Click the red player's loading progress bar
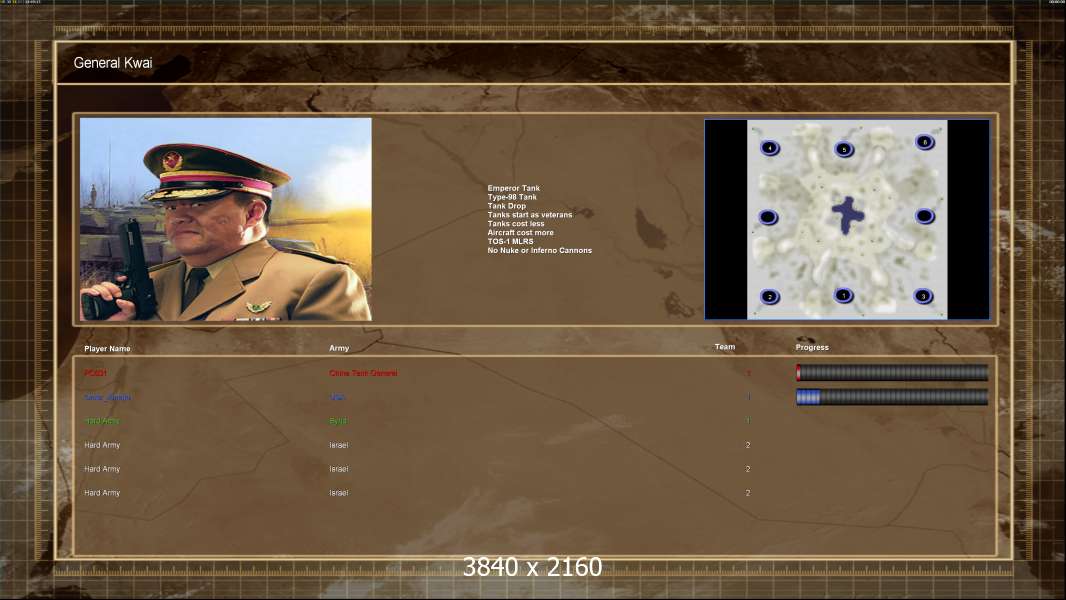The width and height of the screenshot is (1066, 600). point(892,372)
